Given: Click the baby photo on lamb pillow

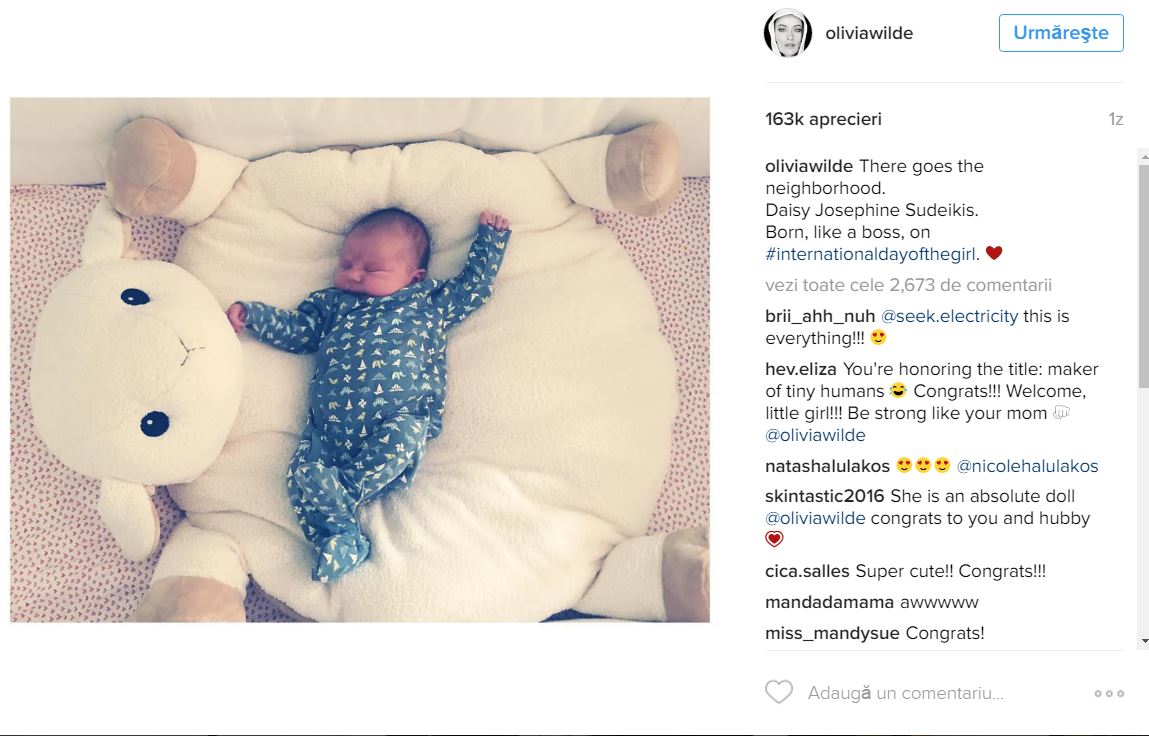Looking at the screenshot, I should coord(360,360).
